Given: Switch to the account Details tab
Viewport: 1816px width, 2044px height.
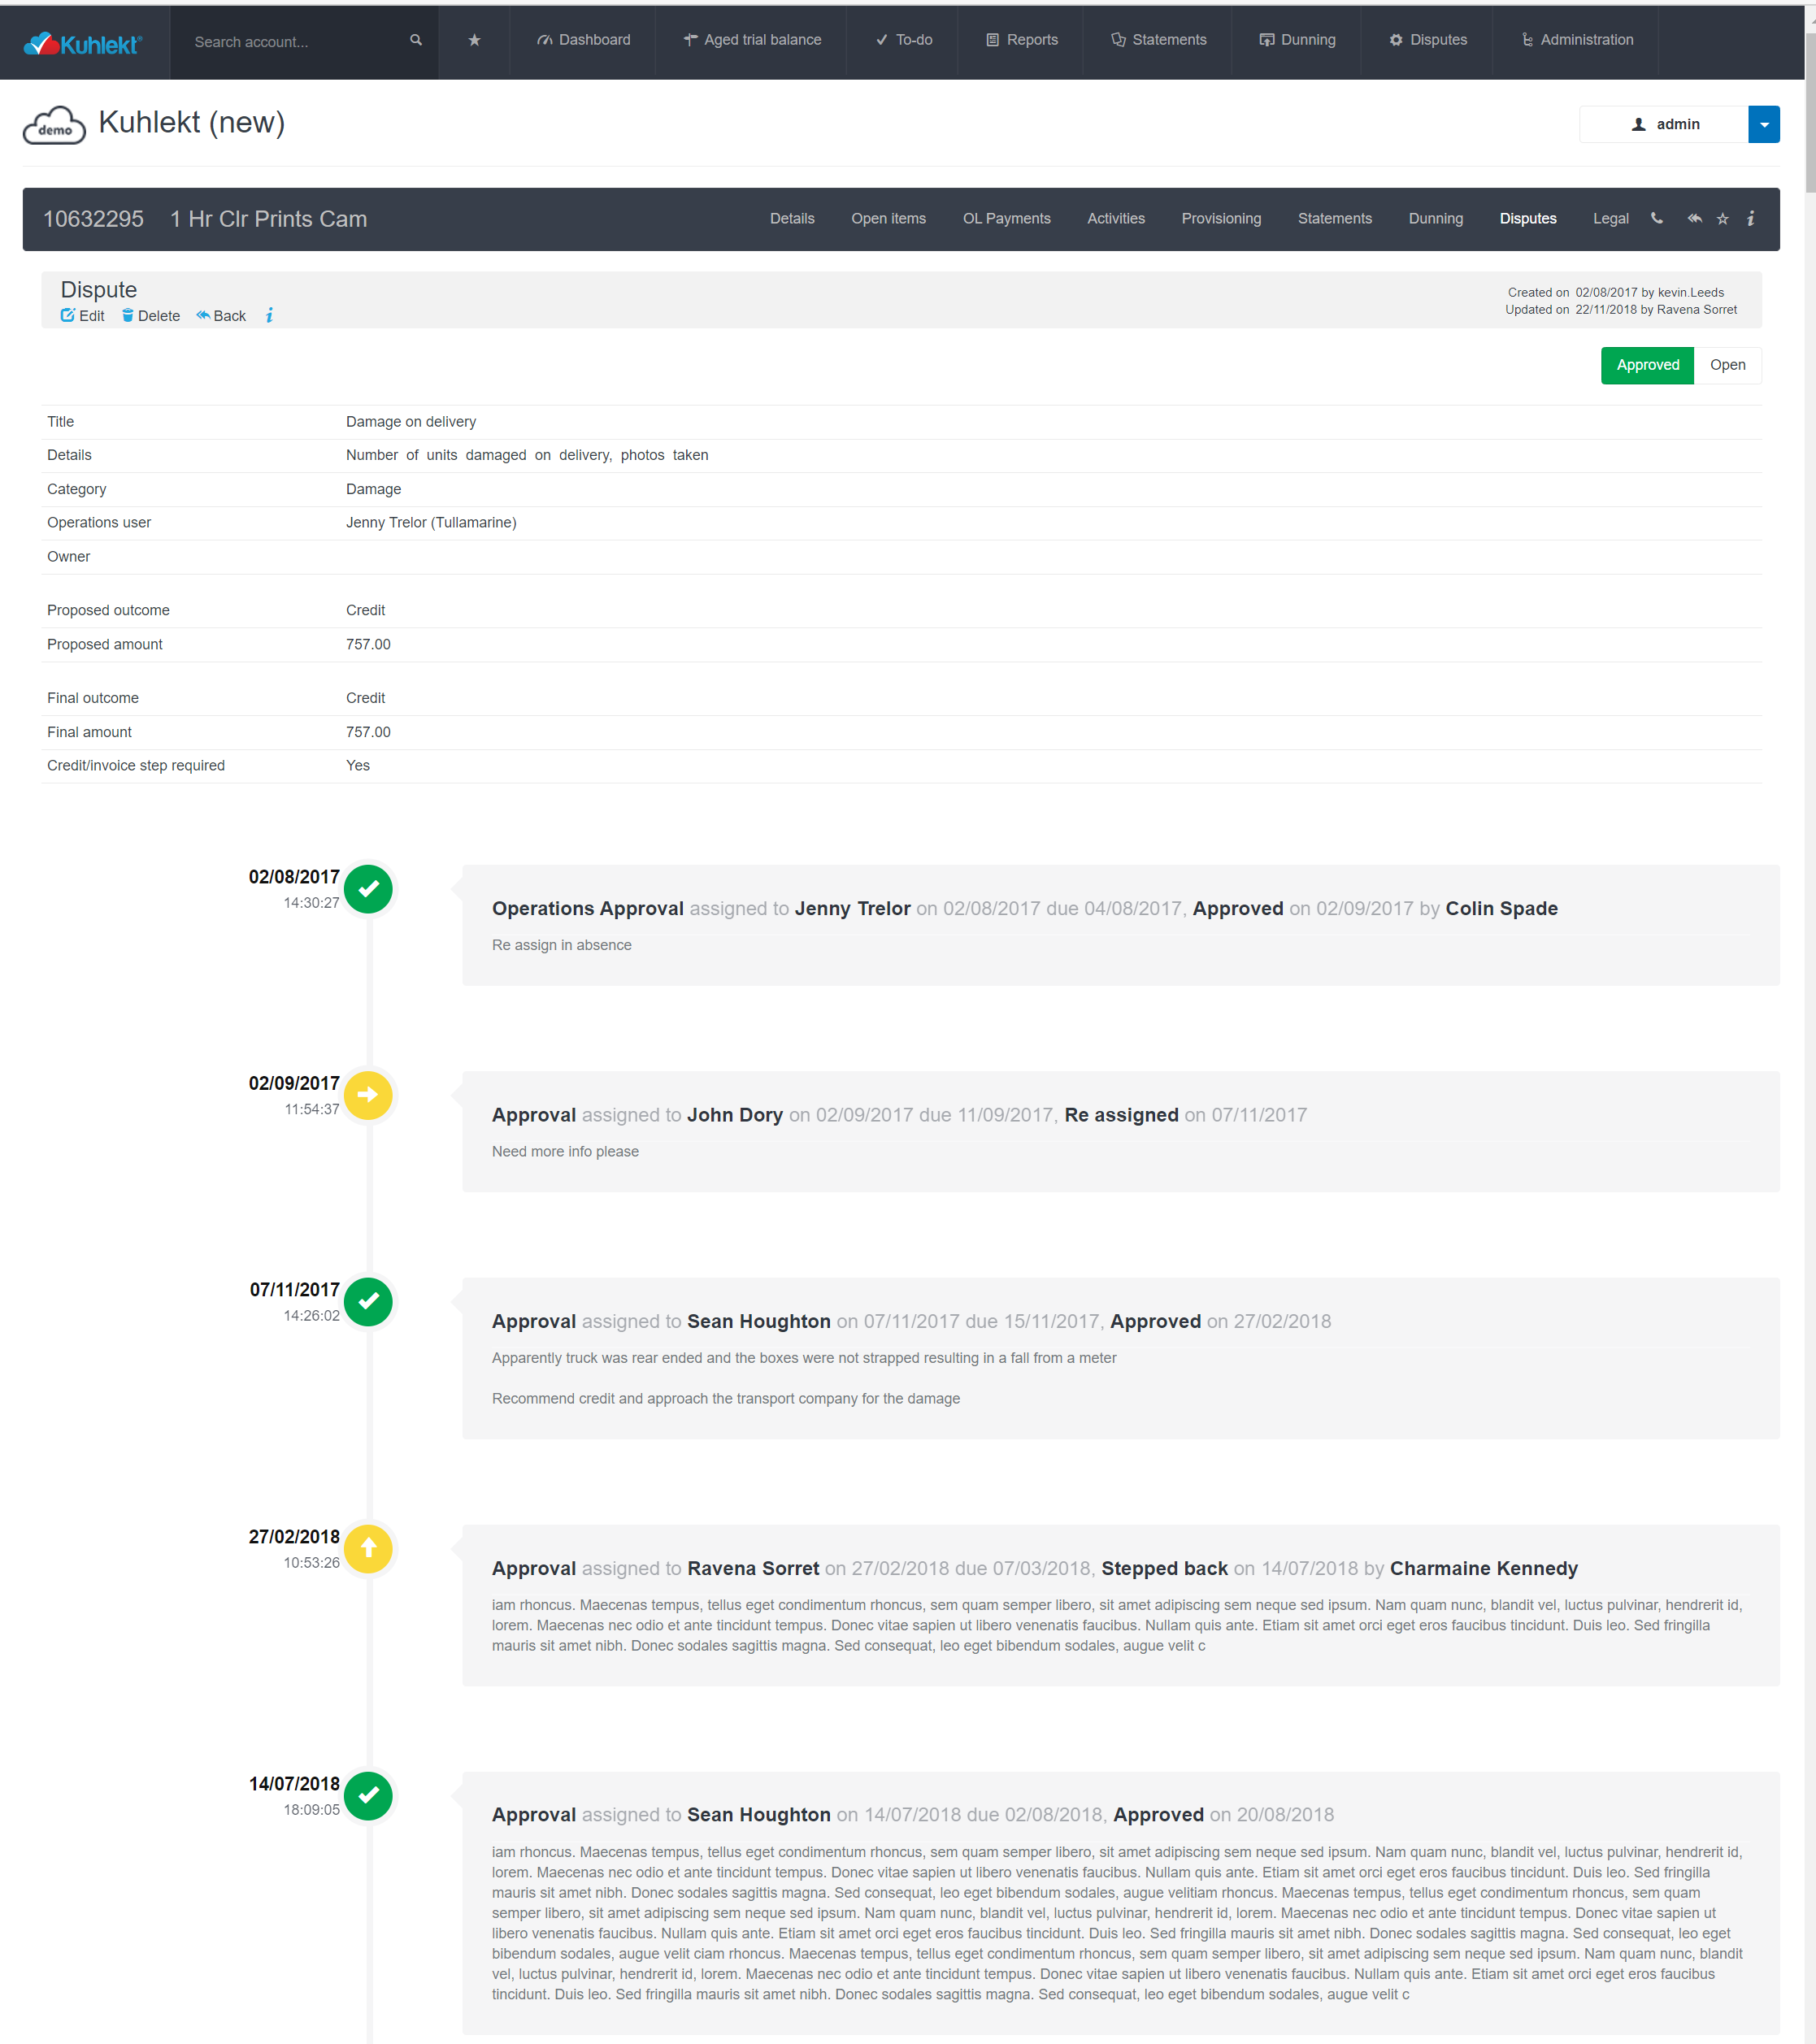Looking at the screenshot, I should coord(792,219).
